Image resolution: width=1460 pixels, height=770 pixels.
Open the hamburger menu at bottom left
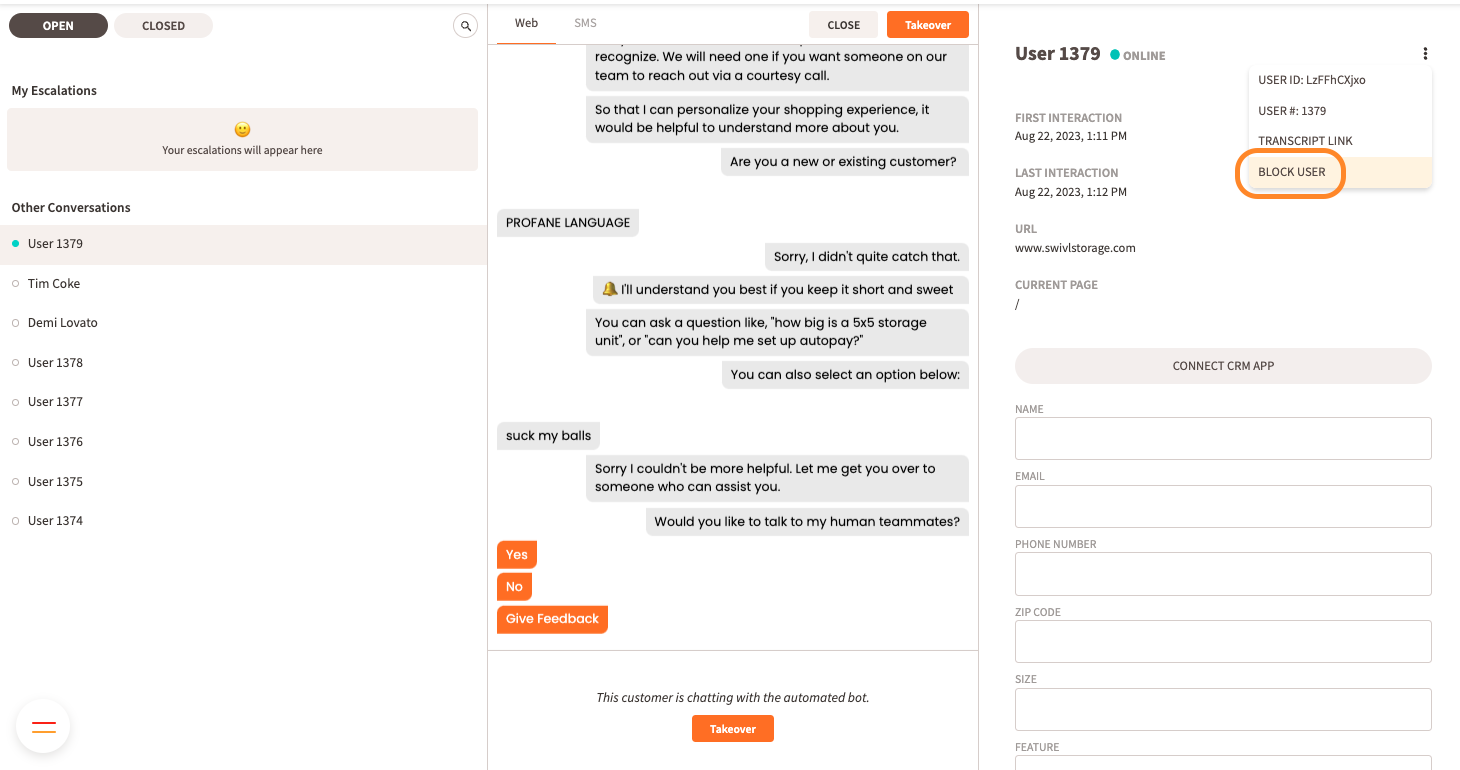tap(42, 726)
